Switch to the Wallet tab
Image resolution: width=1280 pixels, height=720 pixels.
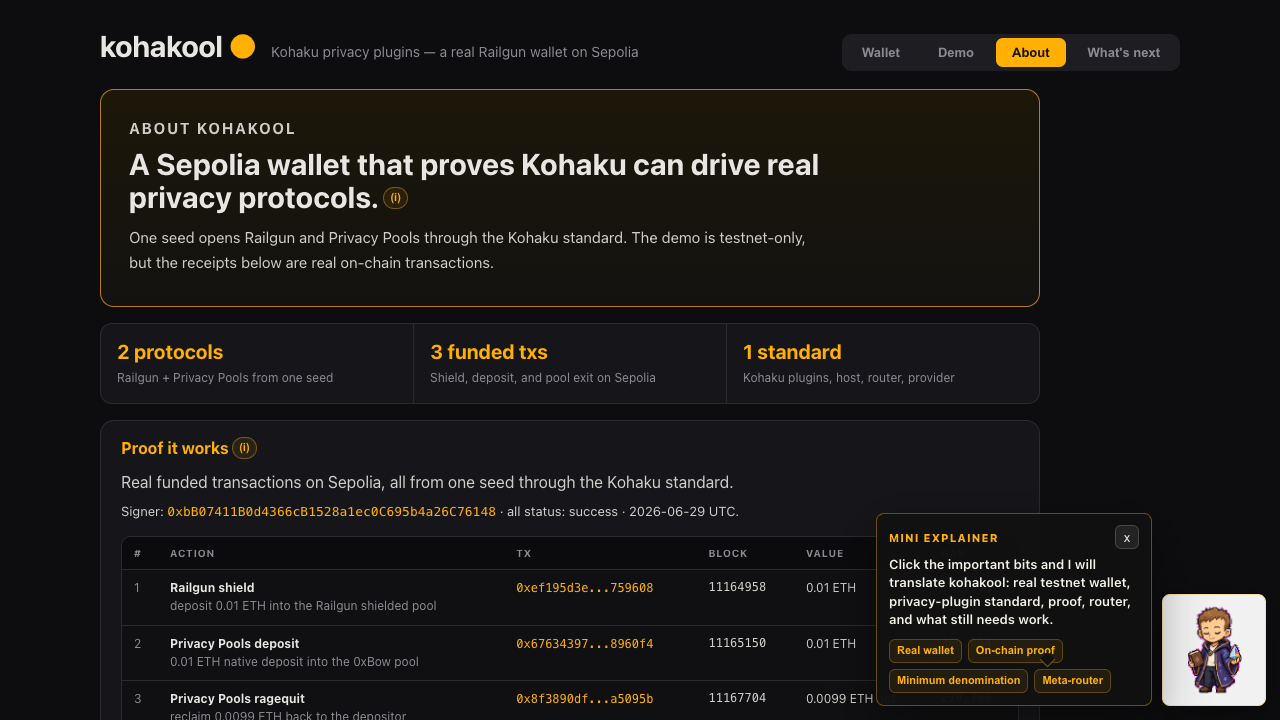[x=881, y=53]
